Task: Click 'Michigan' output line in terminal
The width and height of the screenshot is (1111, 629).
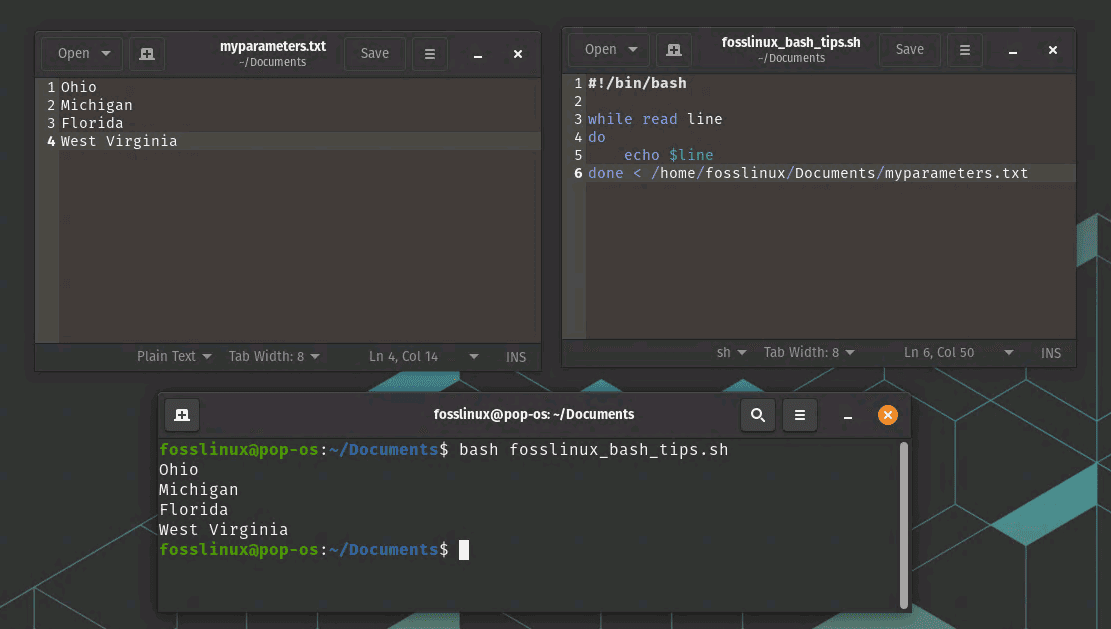Action: click(198, 489)
